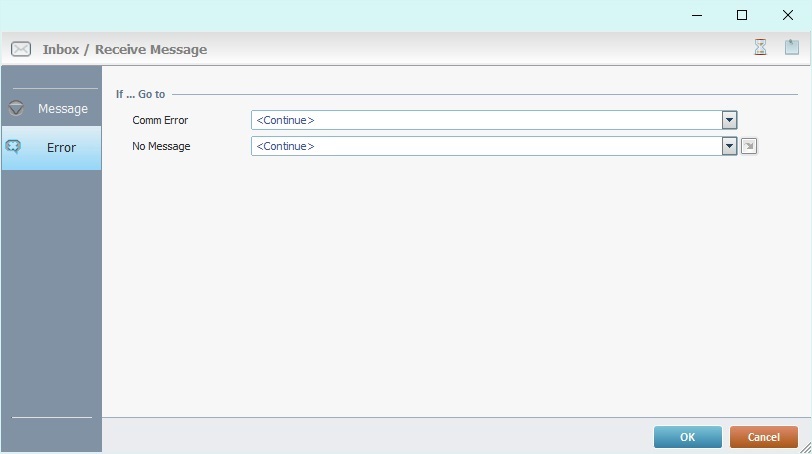Viewport: 812px width, 454px height.
Task: Maximize the dialog window
Action: click(742, 15)
